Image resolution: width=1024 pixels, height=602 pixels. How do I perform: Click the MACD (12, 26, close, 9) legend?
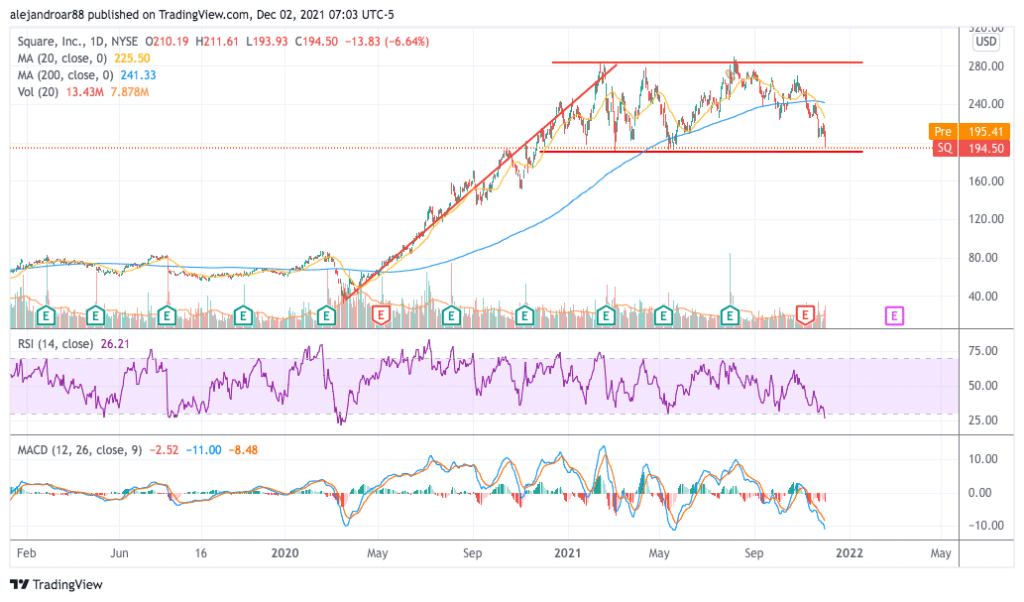point(80,450)
